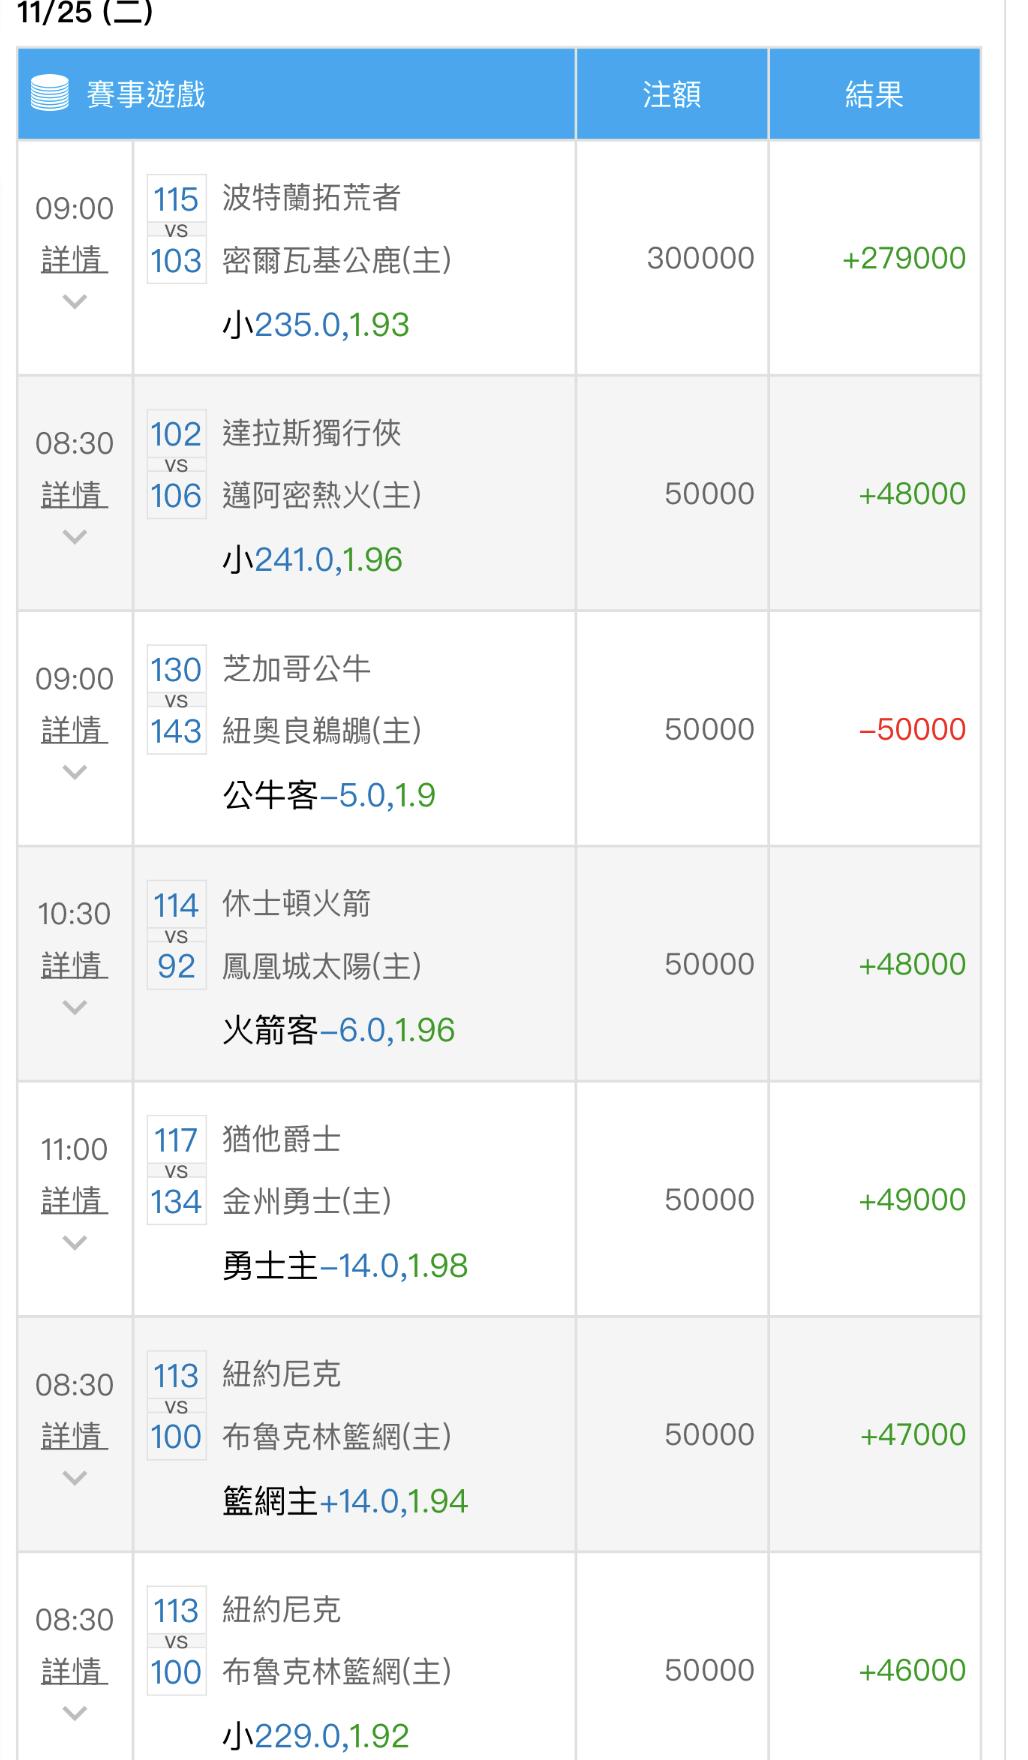Click the 結果 column header

pyautogui.click(x=874, y=94)
